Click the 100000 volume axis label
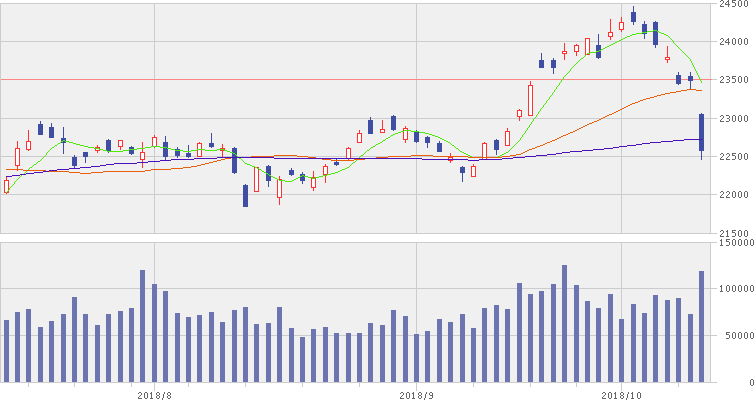 (736, 288)
